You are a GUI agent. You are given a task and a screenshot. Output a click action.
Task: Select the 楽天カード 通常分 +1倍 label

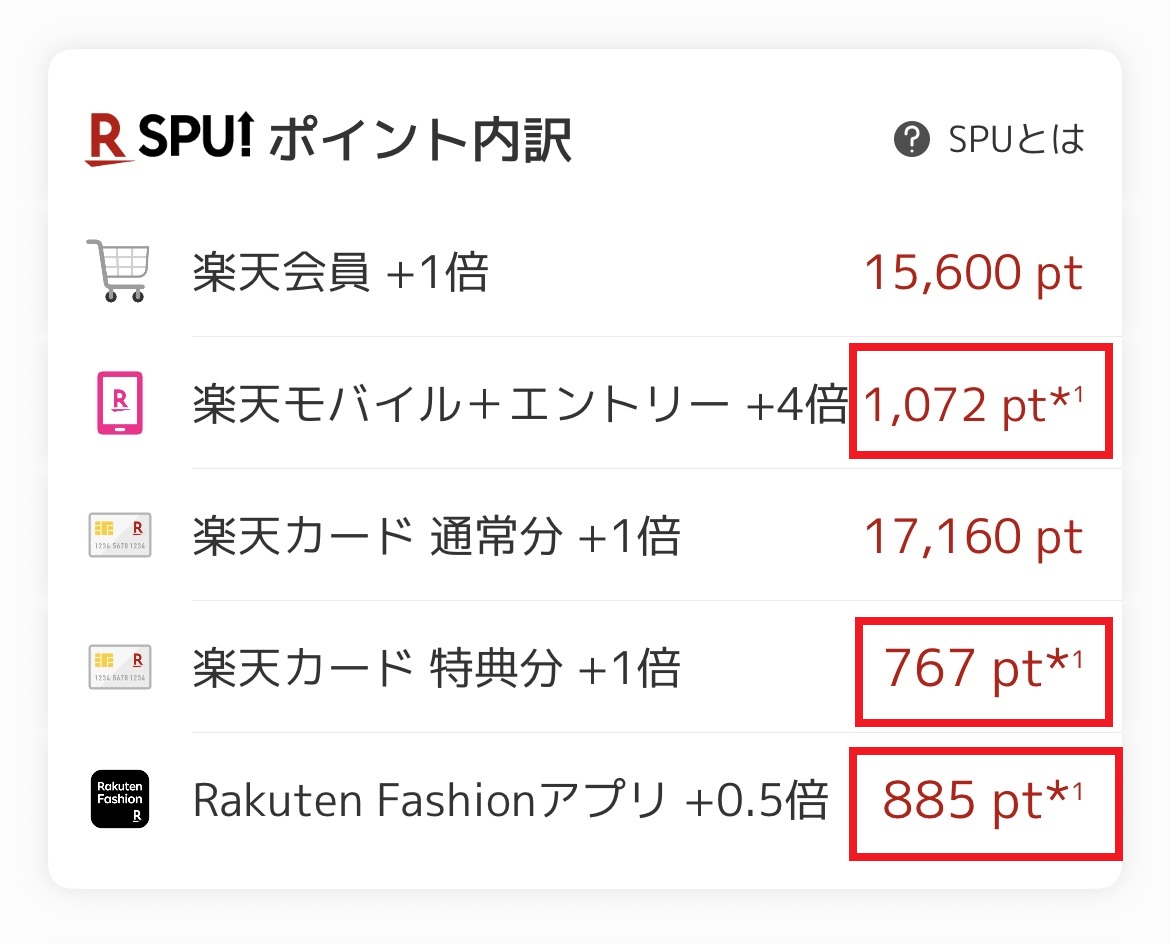(x=436, y=536)
